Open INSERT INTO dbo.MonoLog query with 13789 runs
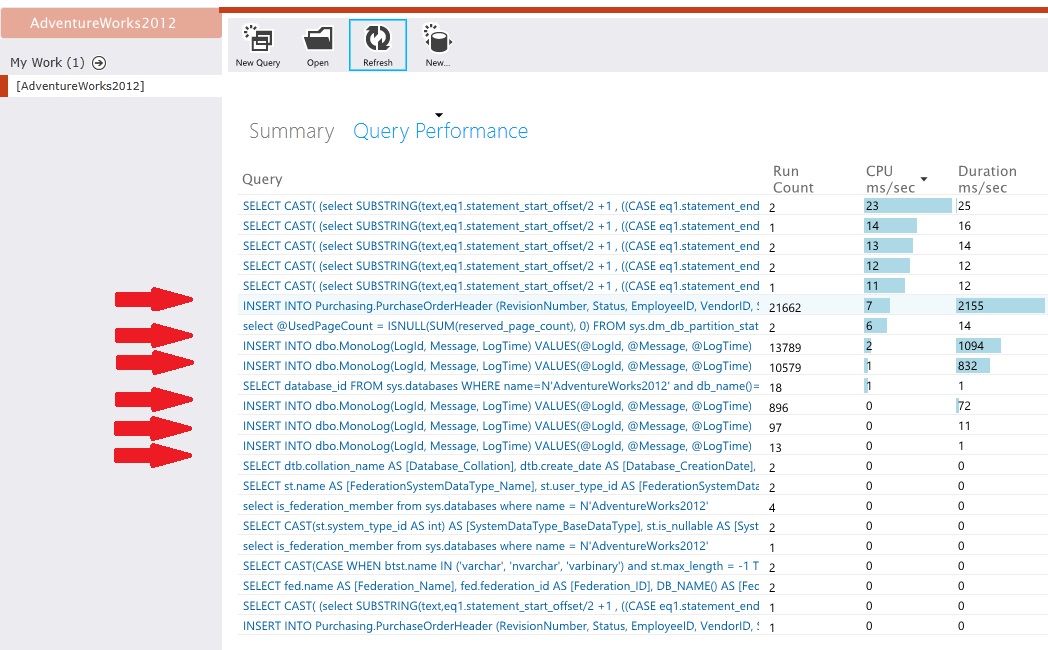Screen dimensions: 1048x650 pyautogui.click(x=497, y=346)
